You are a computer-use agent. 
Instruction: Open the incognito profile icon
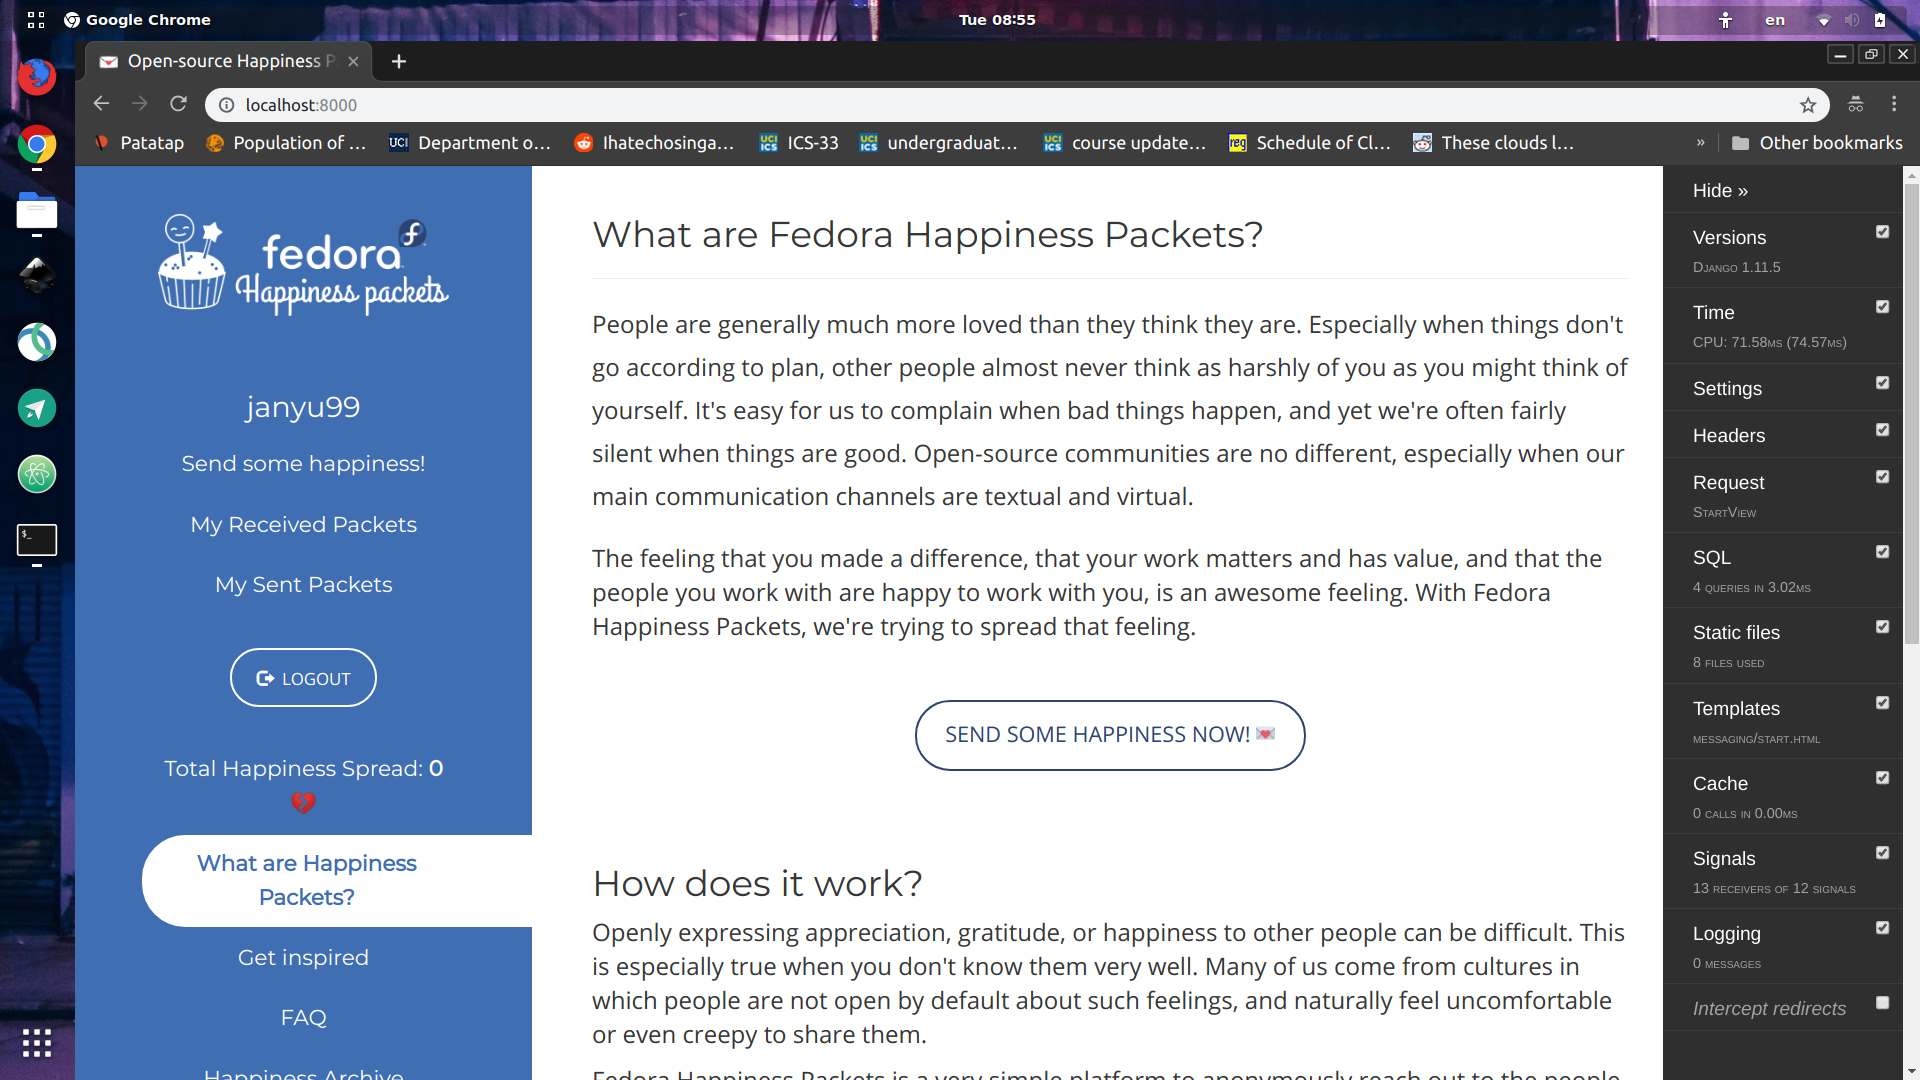pyautogui.click(x=1856, y=104)
